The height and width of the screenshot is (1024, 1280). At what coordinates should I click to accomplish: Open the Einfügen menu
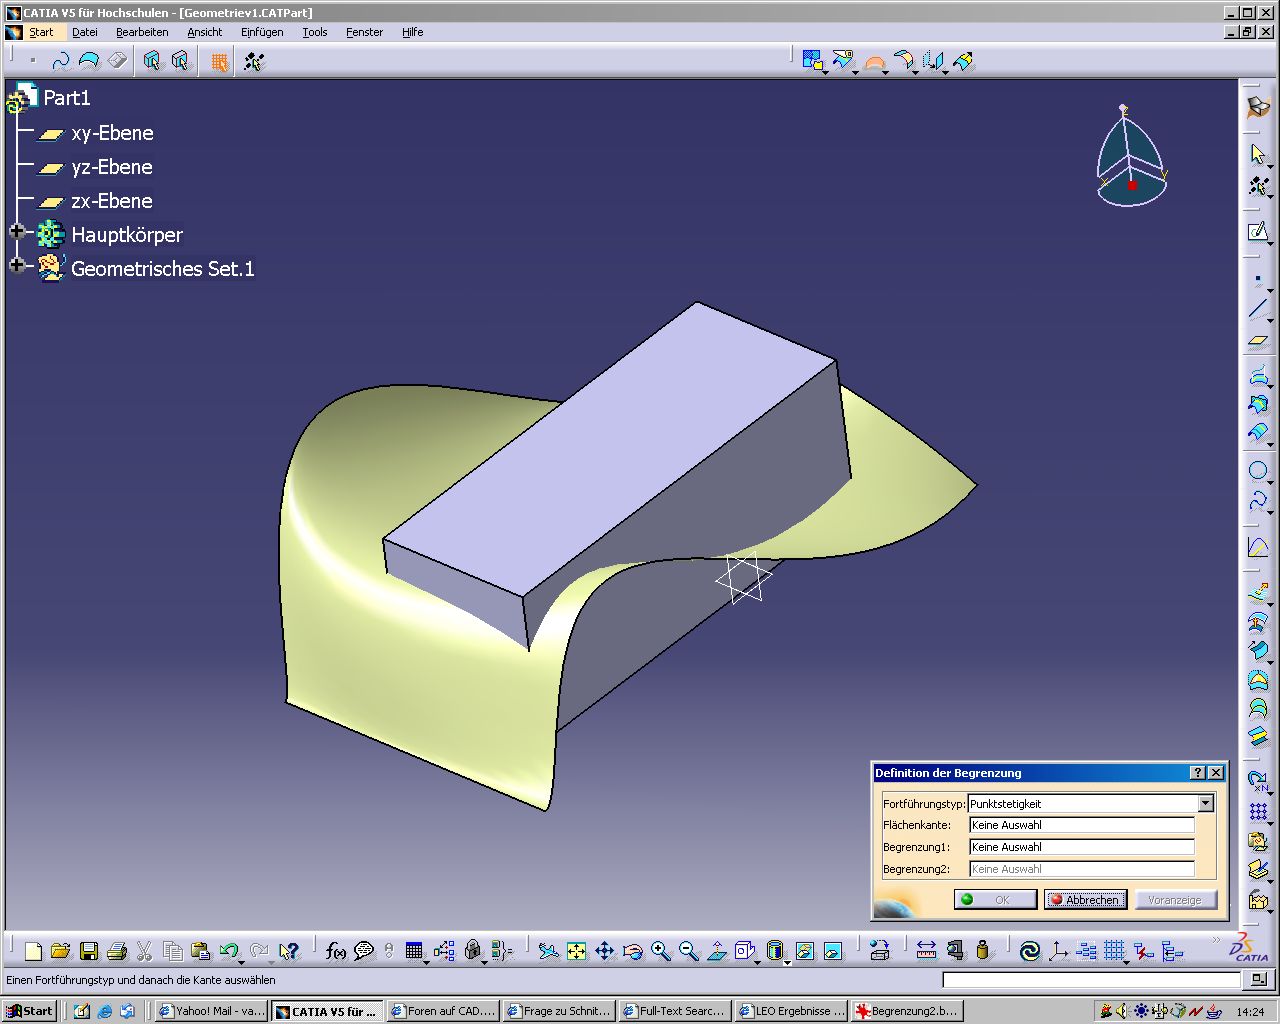(262, 32)
